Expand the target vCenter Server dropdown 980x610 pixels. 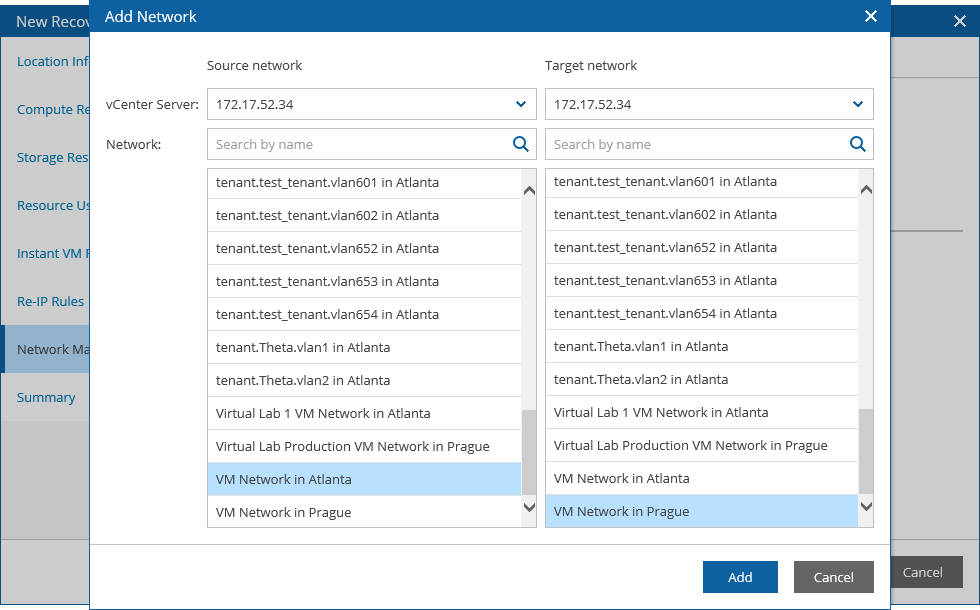click(x=857, y=104)
